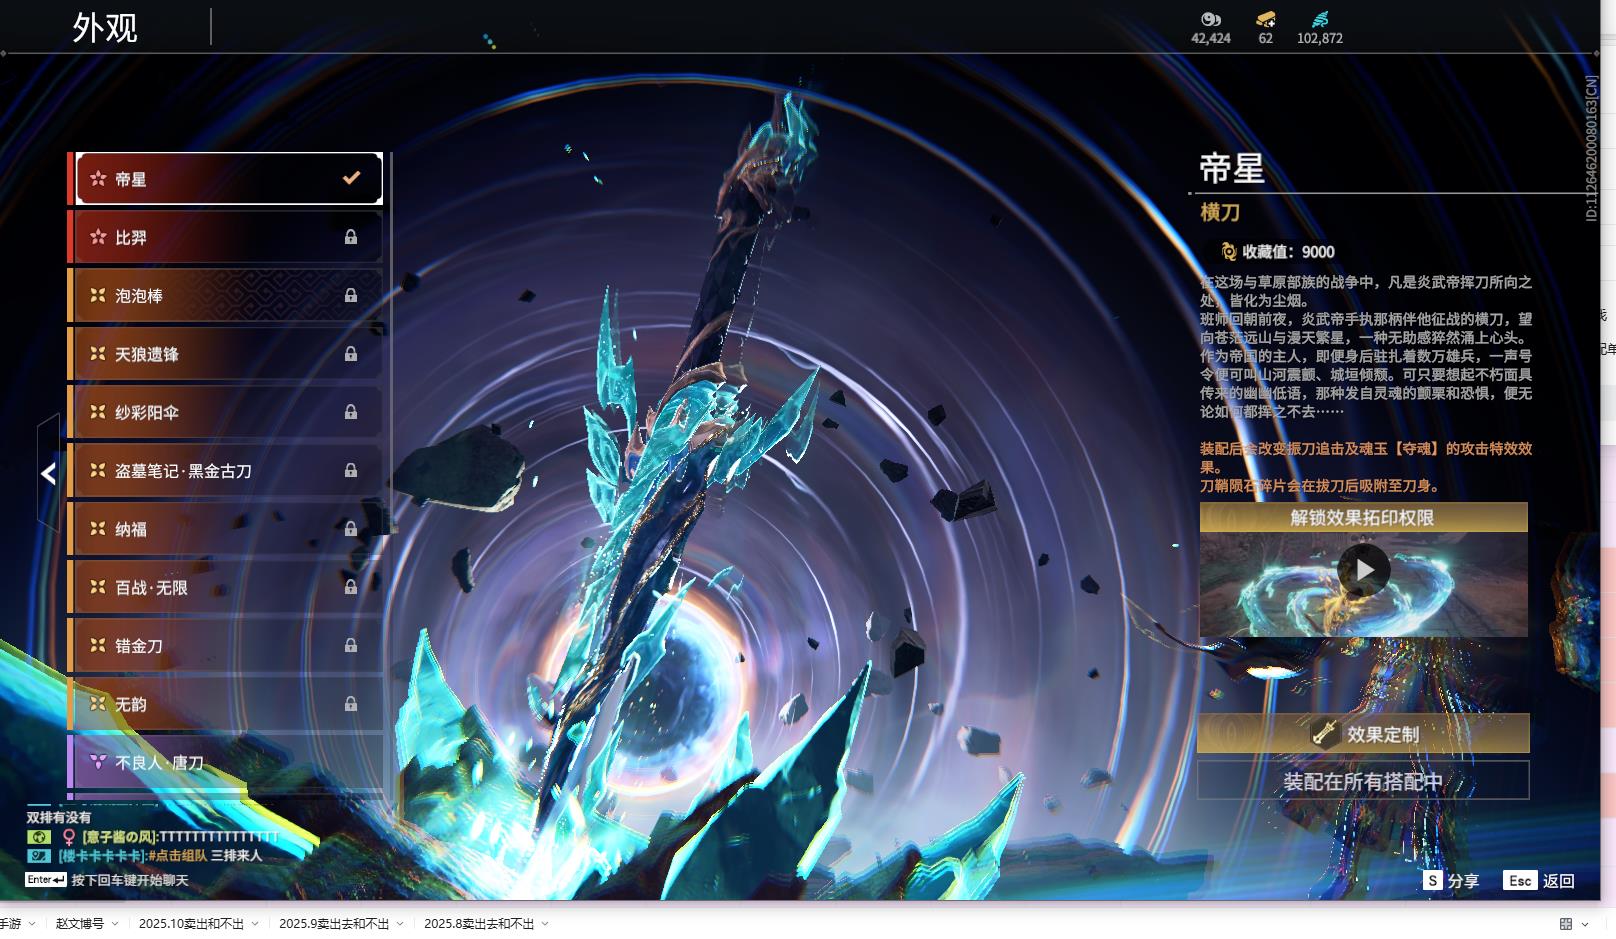This screenshot has height=939, width=1616.
Task: Click the lock icon on 错金刀
Action: tap(351, 645)
